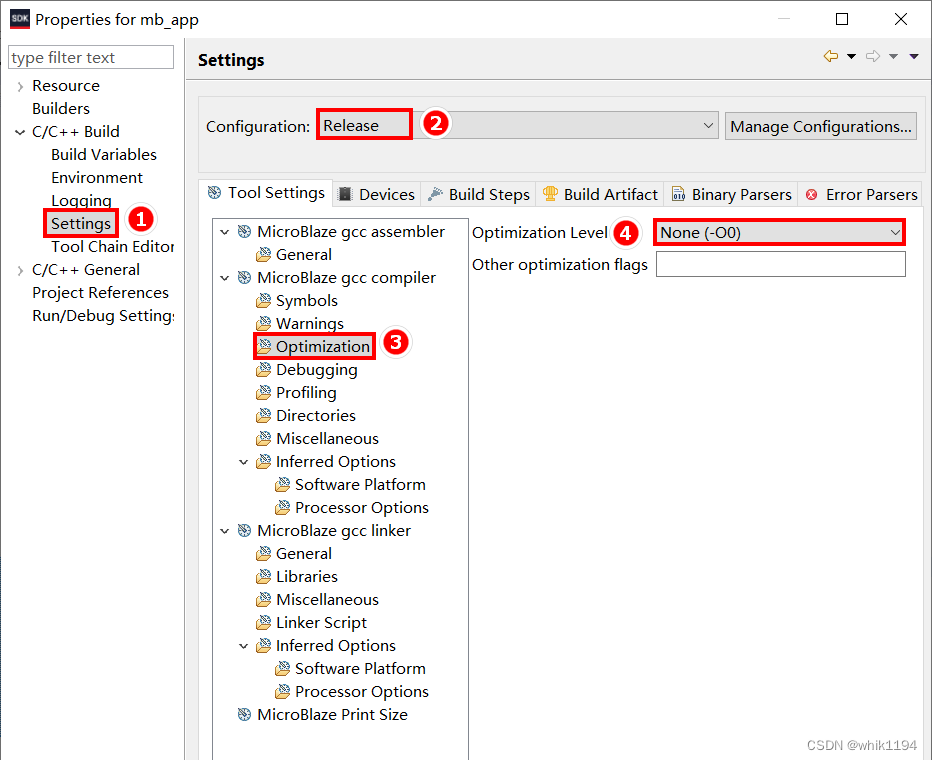Image resolution: width=932 pixels, height=760 pixels.
Task: Select Optimization under gcc compiler
Action: click(323, 346)
